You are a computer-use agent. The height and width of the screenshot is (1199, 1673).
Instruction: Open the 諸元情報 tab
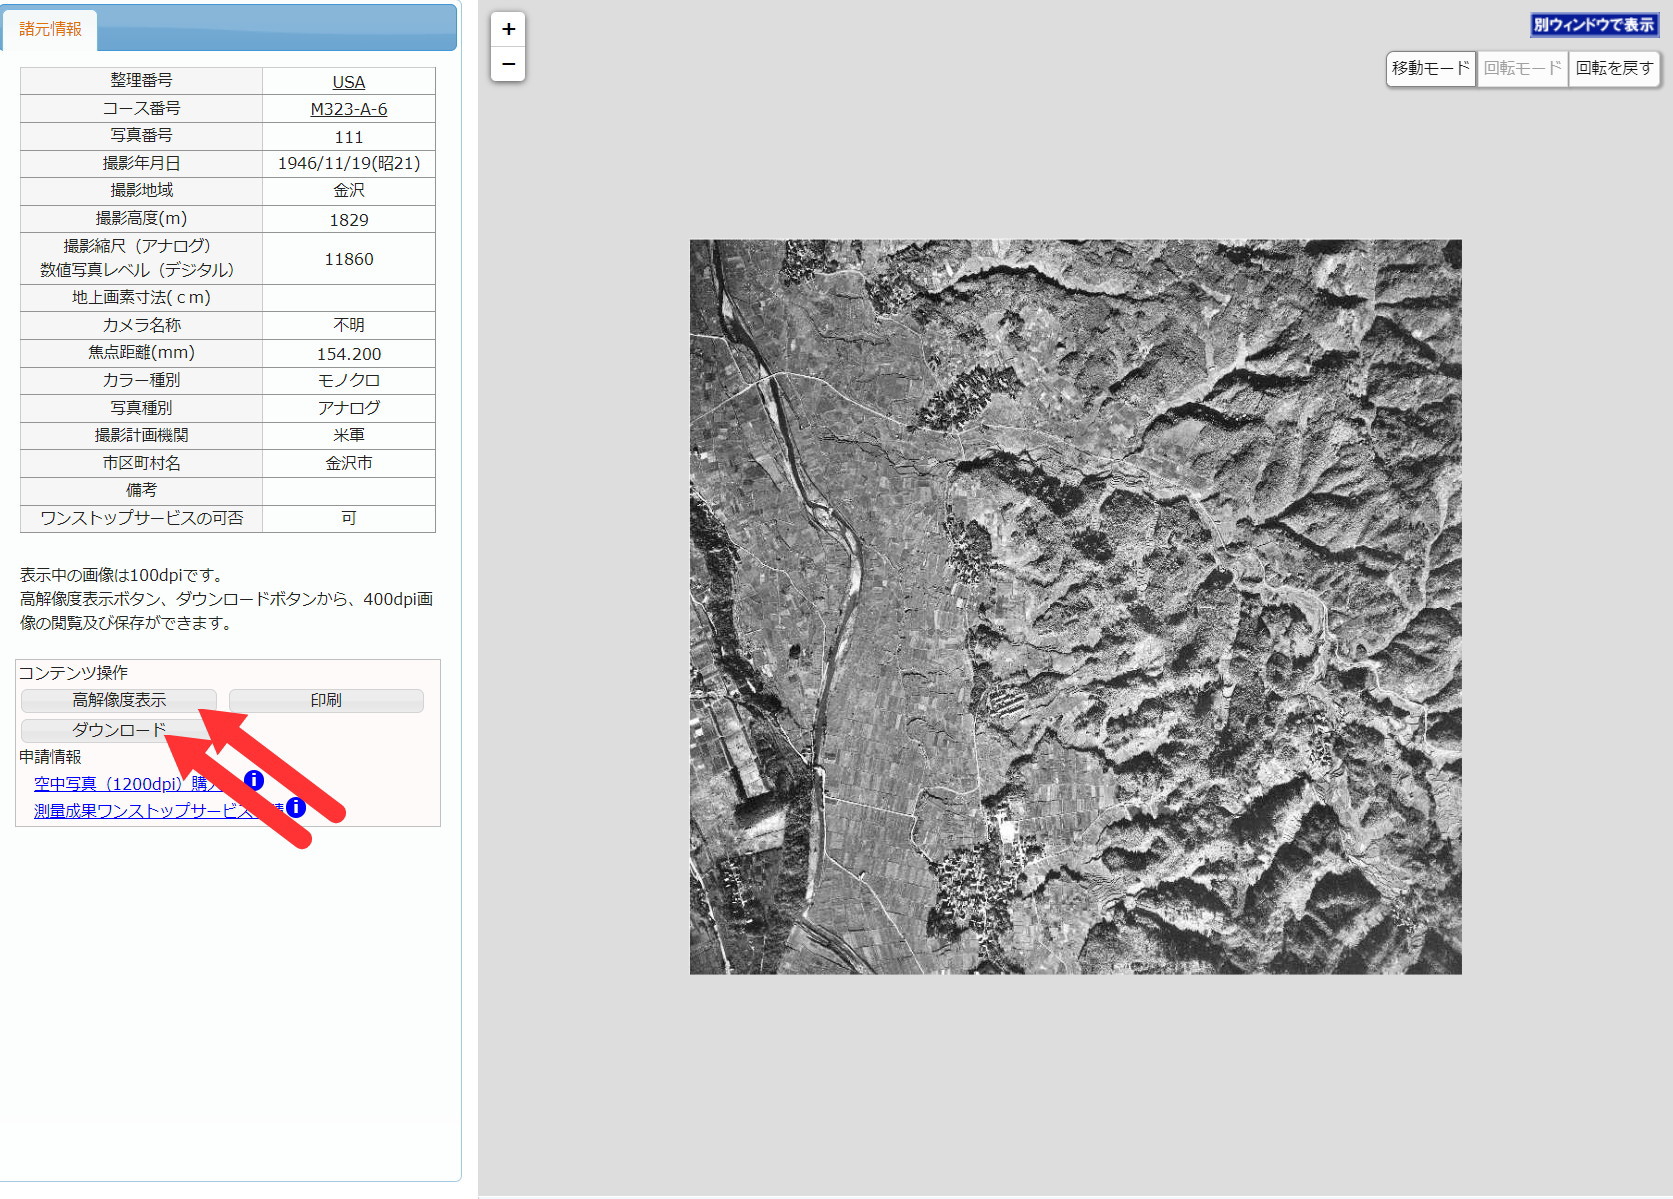50,29
